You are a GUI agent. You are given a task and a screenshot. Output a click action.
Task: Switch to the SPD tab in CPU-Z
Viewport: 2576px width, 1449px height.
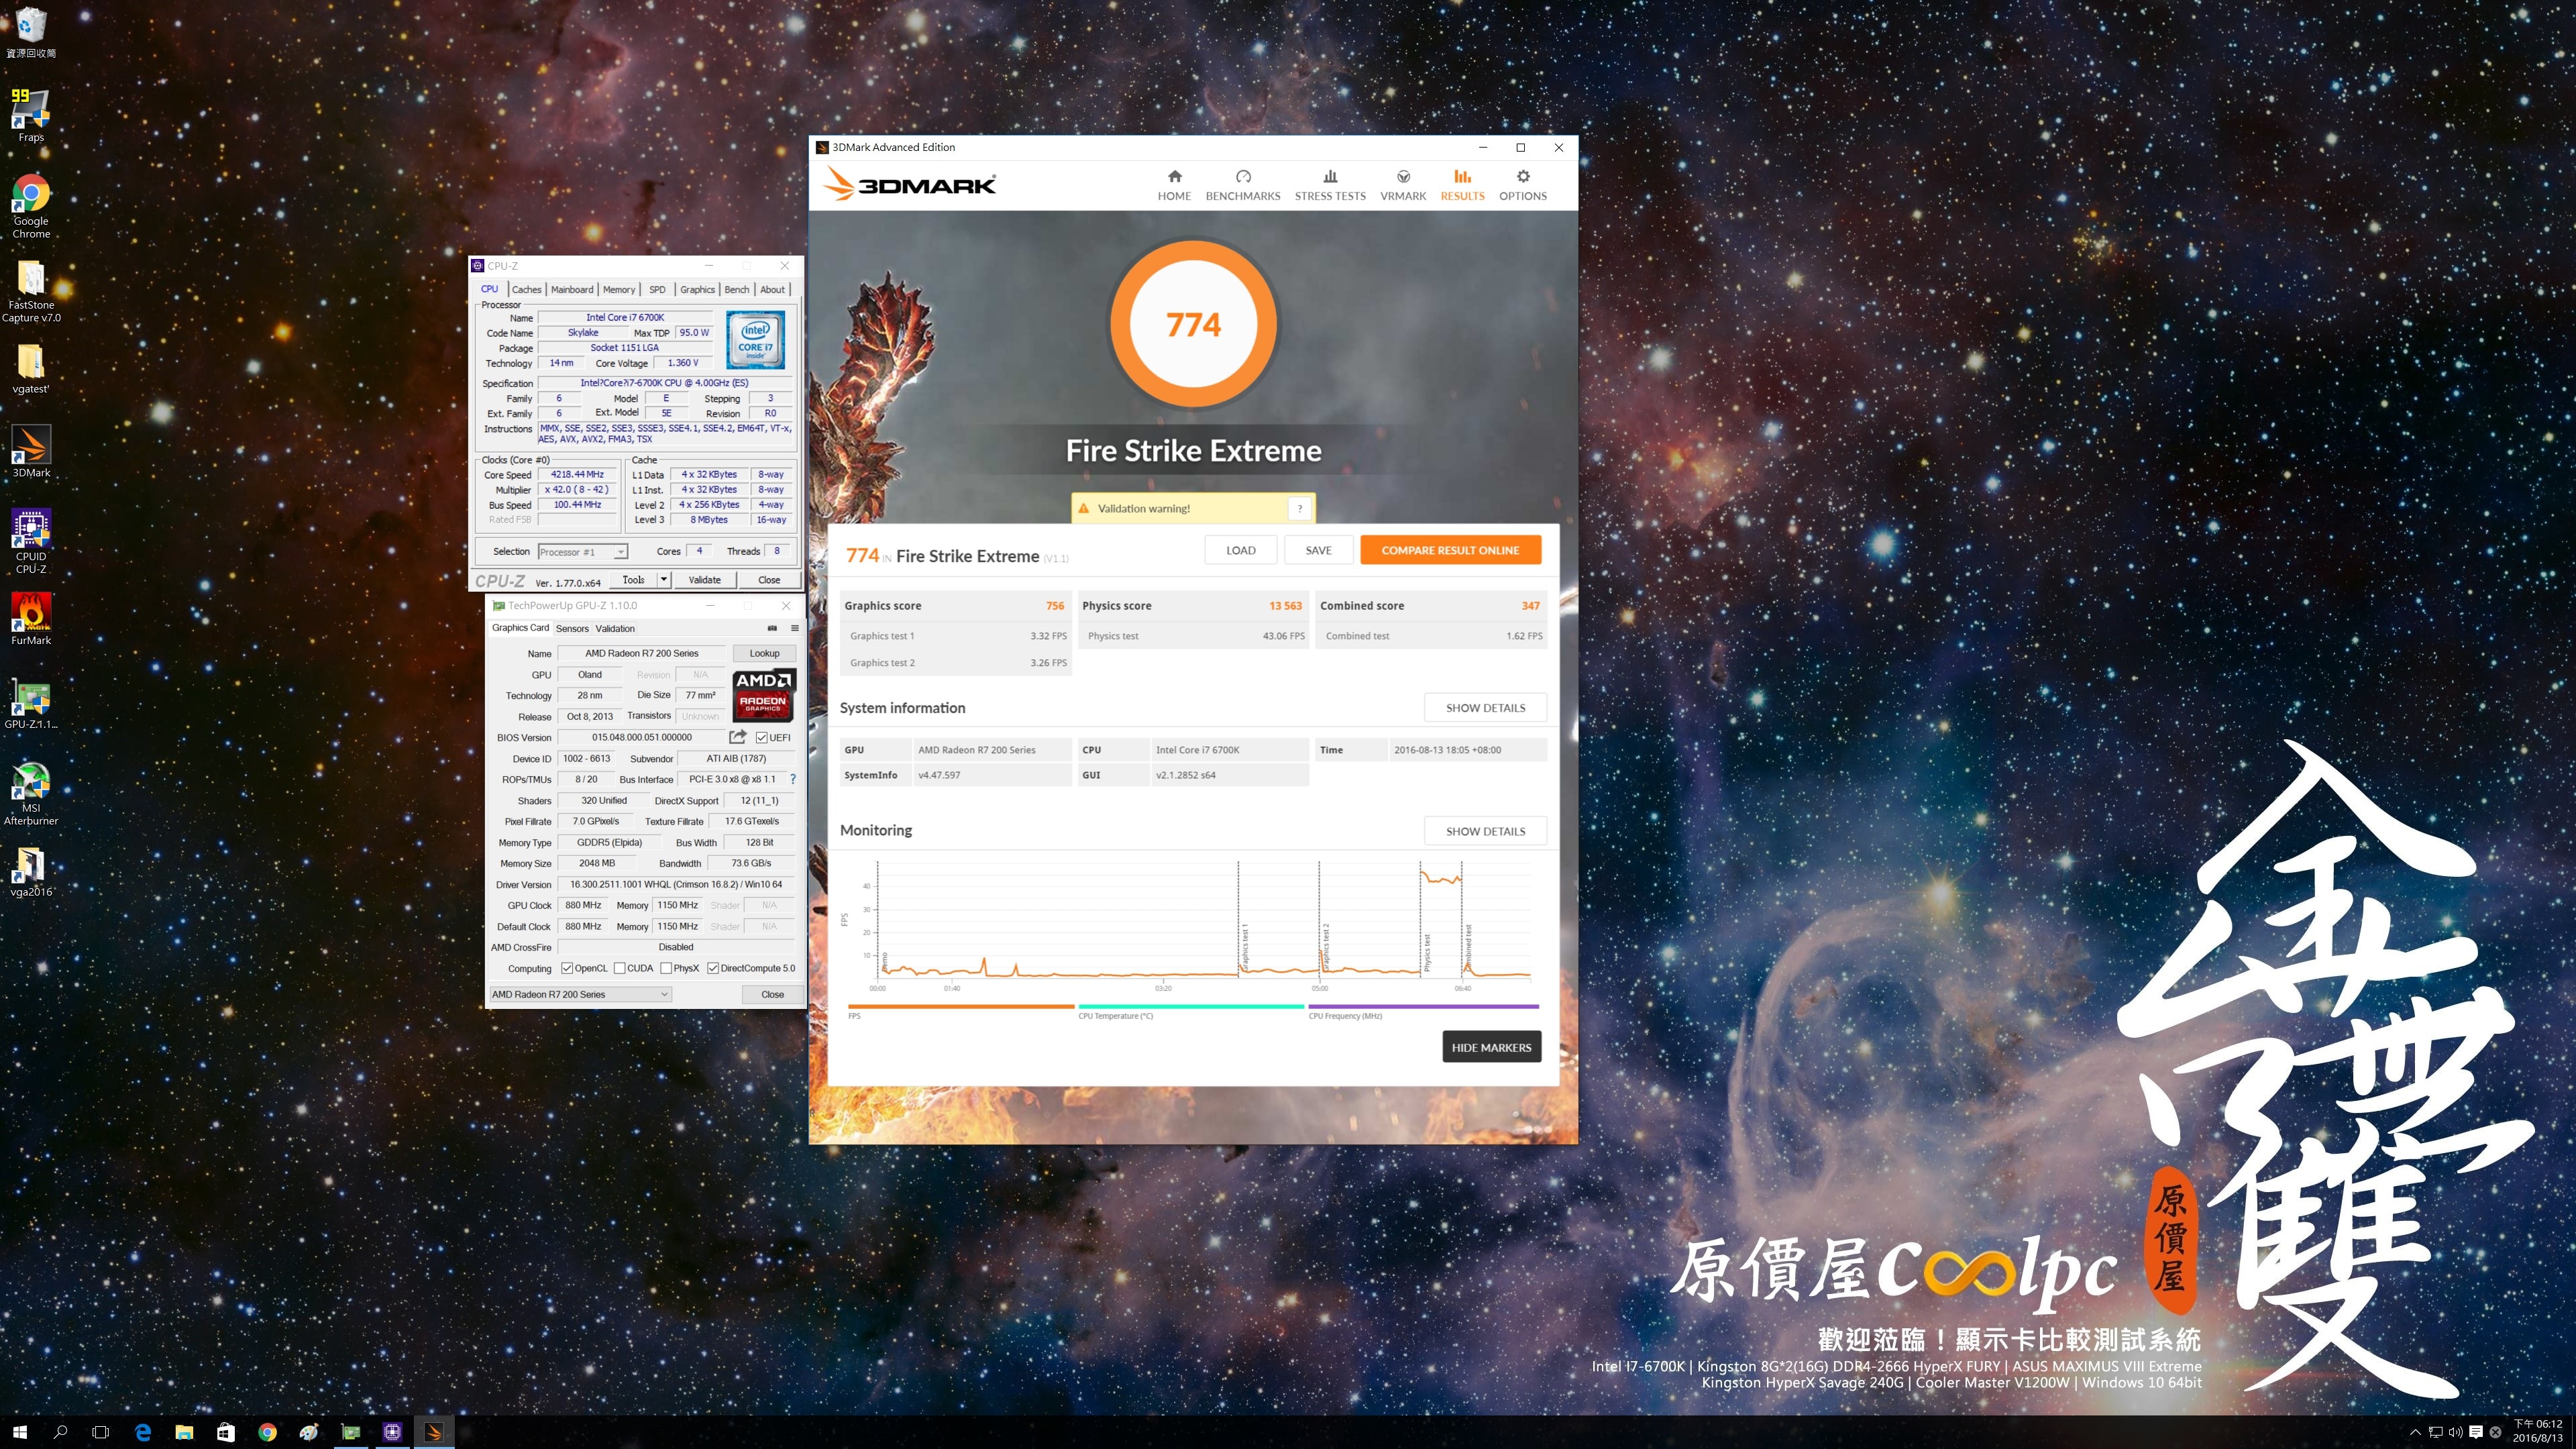[x=657, y=289]
